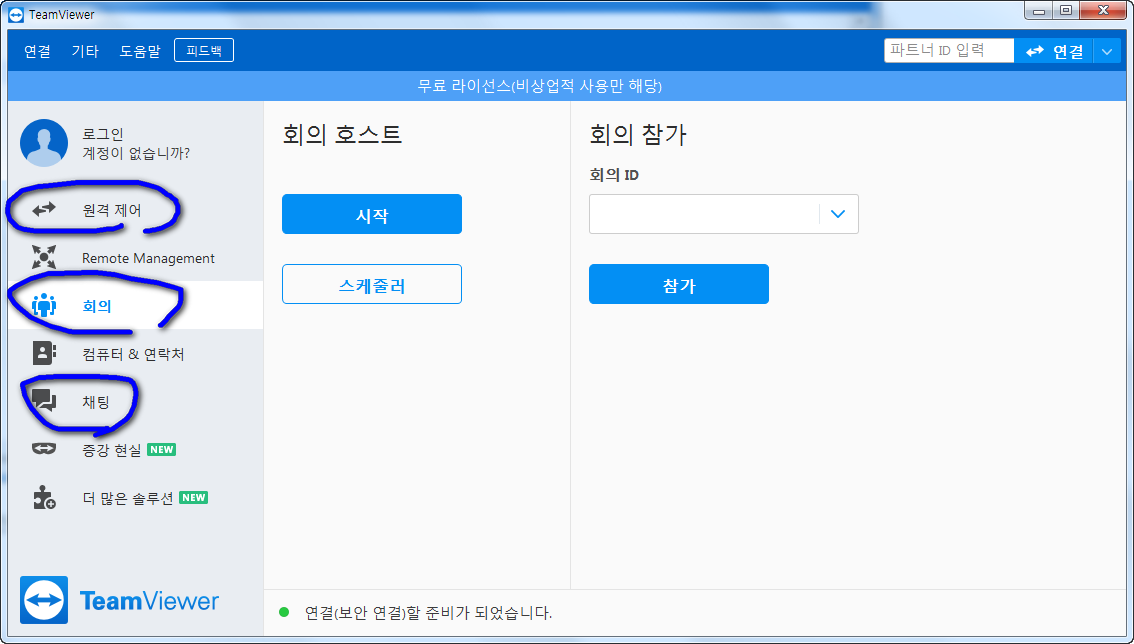Click the TeamViewer logo at bottom left
The width and height of the screenshot is (1134, 644).
120,600
